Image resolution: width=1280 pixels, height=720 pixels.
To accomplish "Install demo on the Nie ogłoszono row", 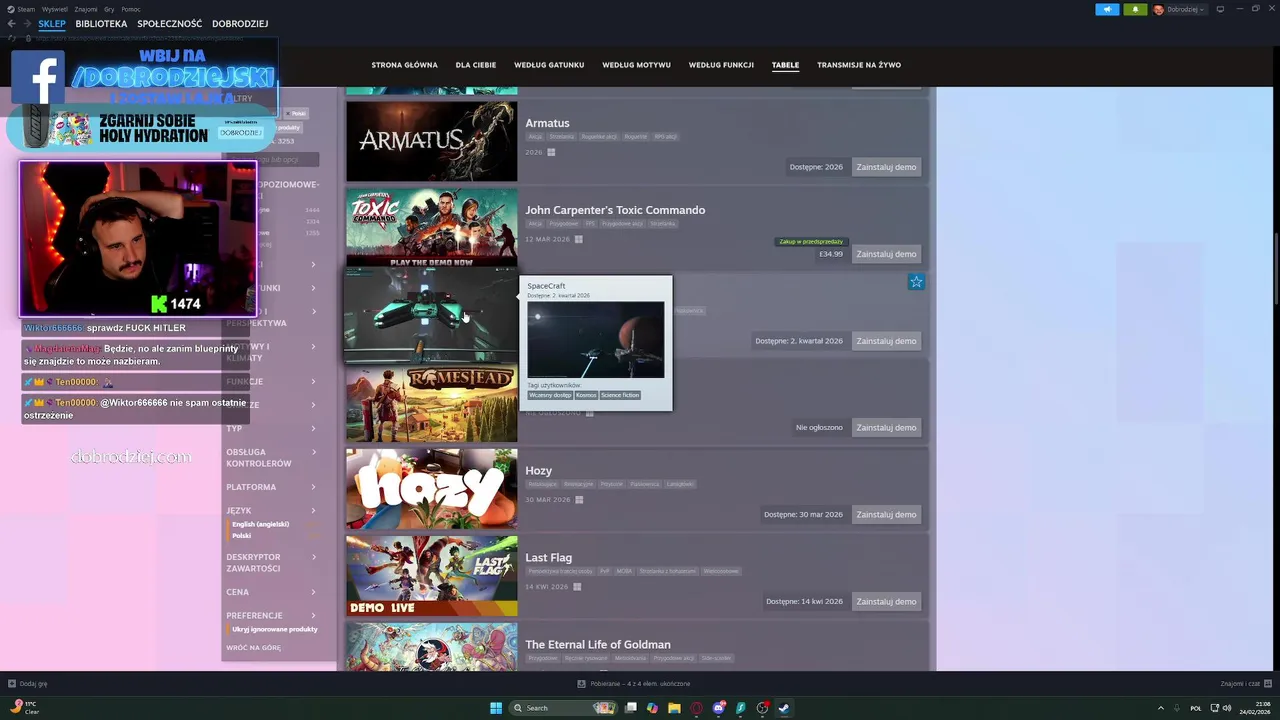I will 886,427.
